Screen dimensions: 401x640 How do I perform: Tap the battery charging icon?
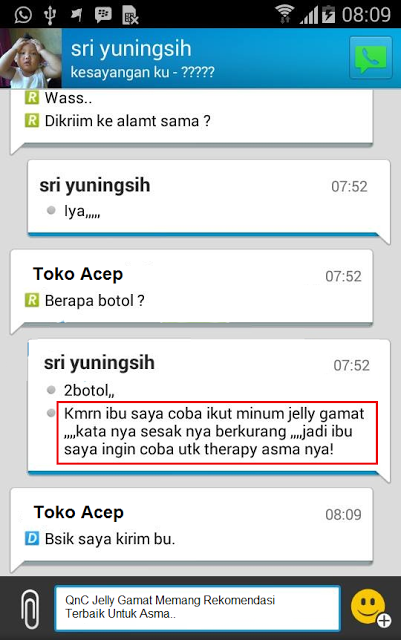point(328,14)
